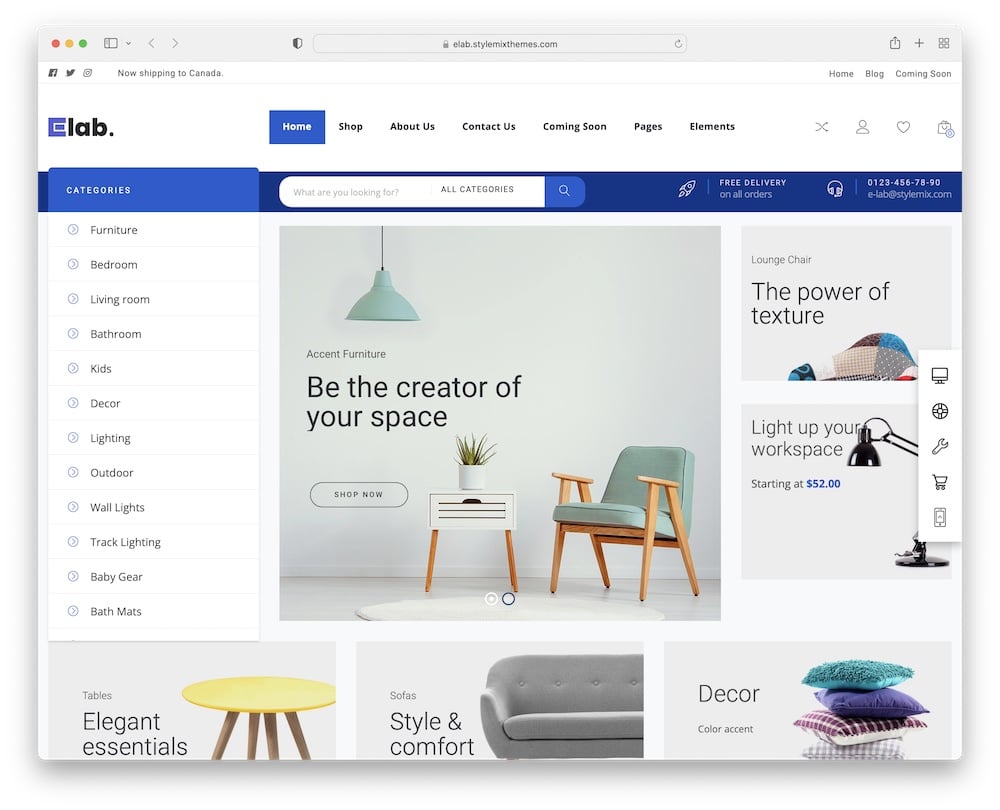
Task: Open the Tables Elegant essentials banner
Action: (x=192, y=700)
